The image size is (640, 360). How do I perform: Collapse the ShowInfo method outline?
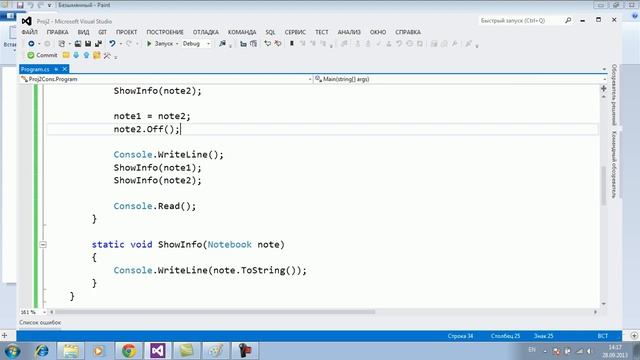(43, 244)
